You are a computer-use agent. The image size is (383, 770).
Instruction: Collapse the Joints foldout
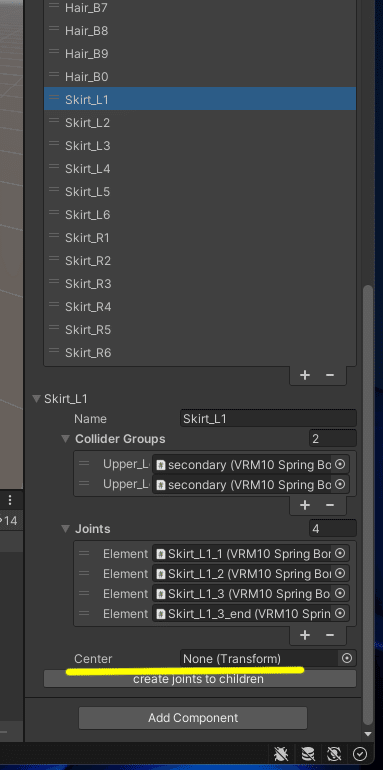tap(66, 529)
